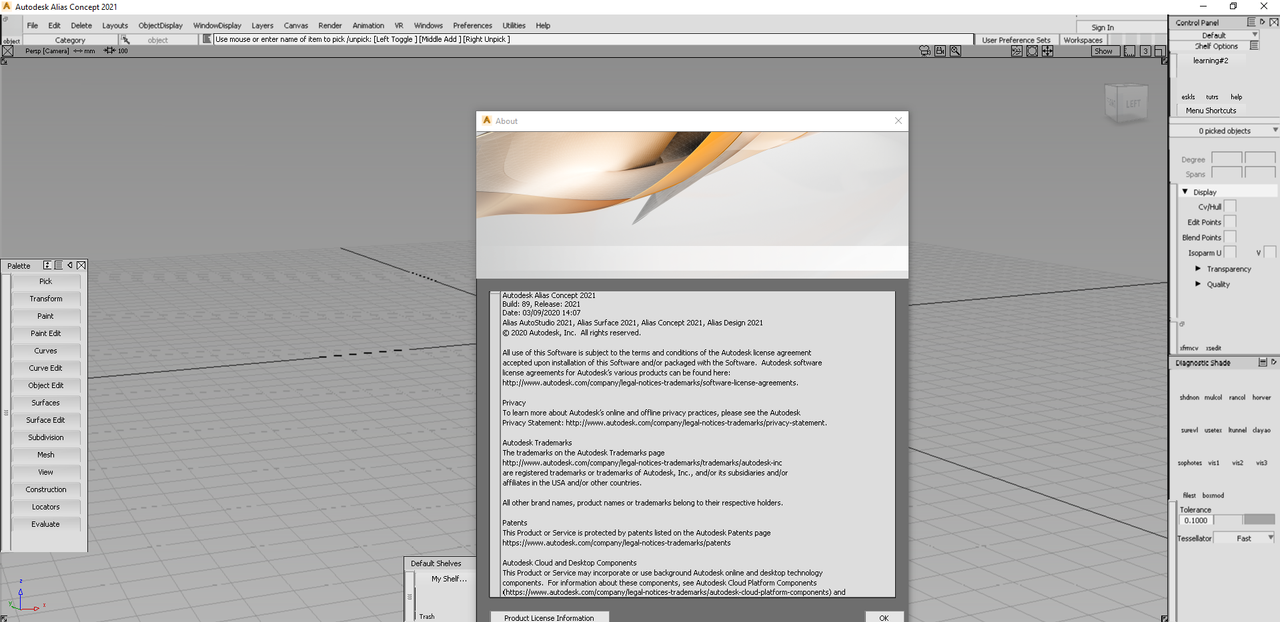Click the Product License Information button
The image size is (1280, 622).
549,617
